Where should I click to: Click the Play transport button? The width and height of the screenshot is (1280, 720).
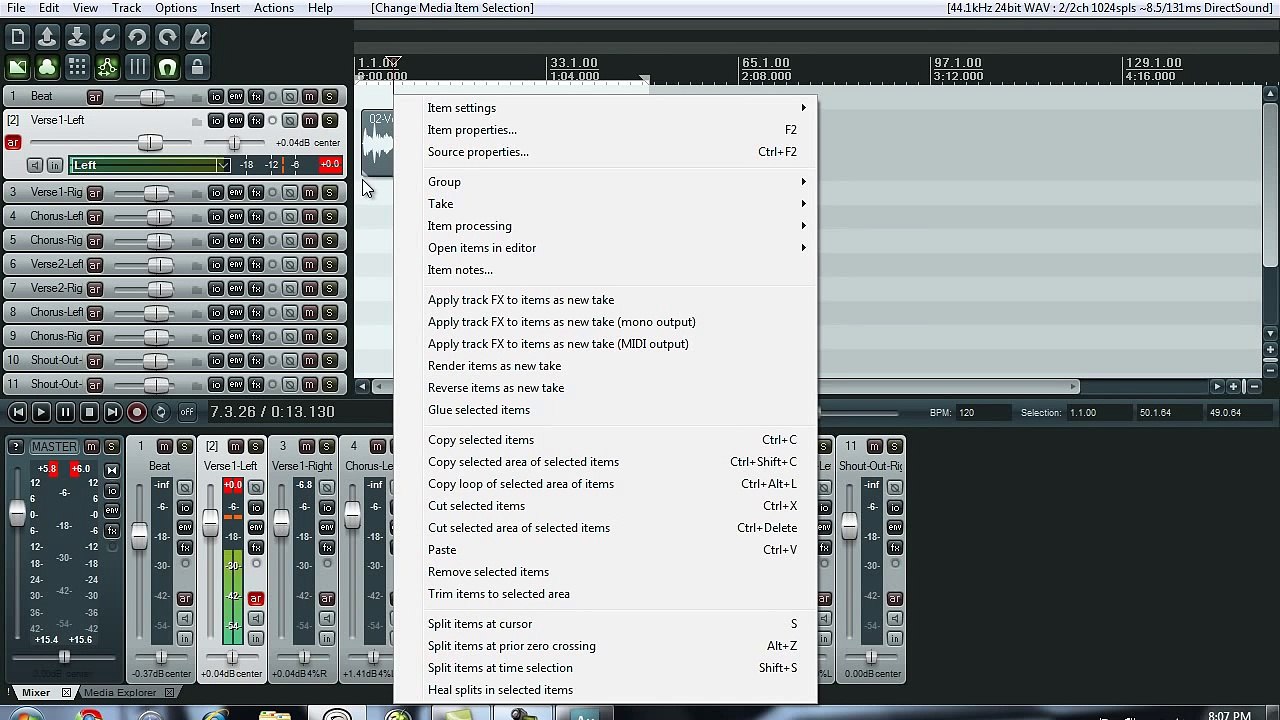pos(41,412)
